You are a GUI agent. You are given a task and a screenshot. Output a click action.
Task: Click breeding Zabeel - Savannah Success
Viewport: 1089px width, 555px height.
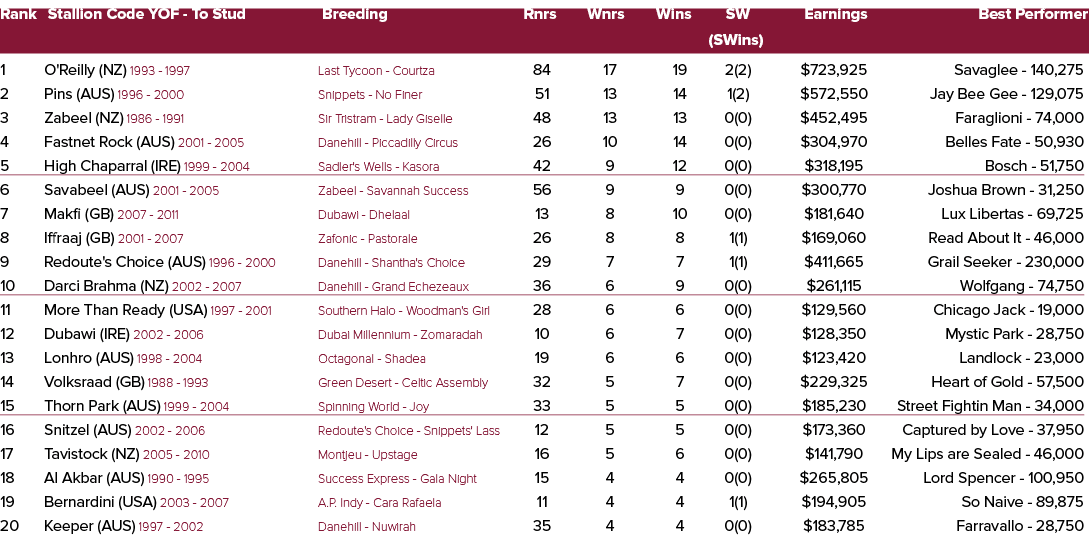click(x=393, y=191)
